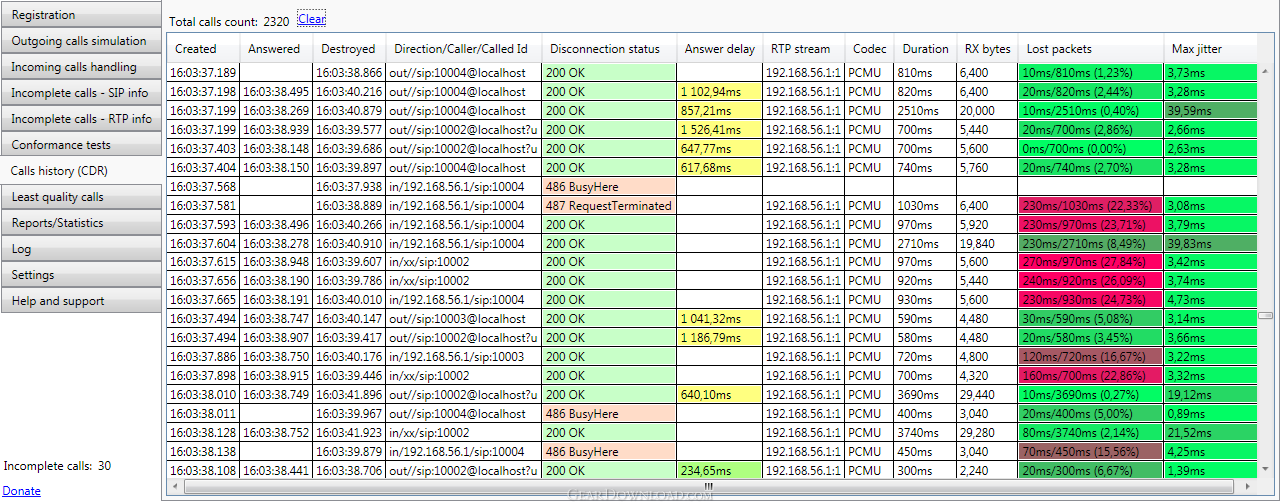
Task: Open Outgoing calls simulation section
Action: click(81, 41)
